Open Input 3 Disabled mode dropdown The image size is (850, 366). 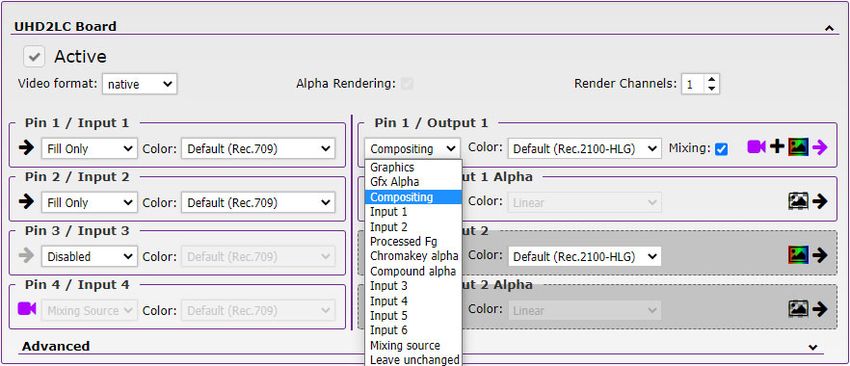click(x=89, y=256)
